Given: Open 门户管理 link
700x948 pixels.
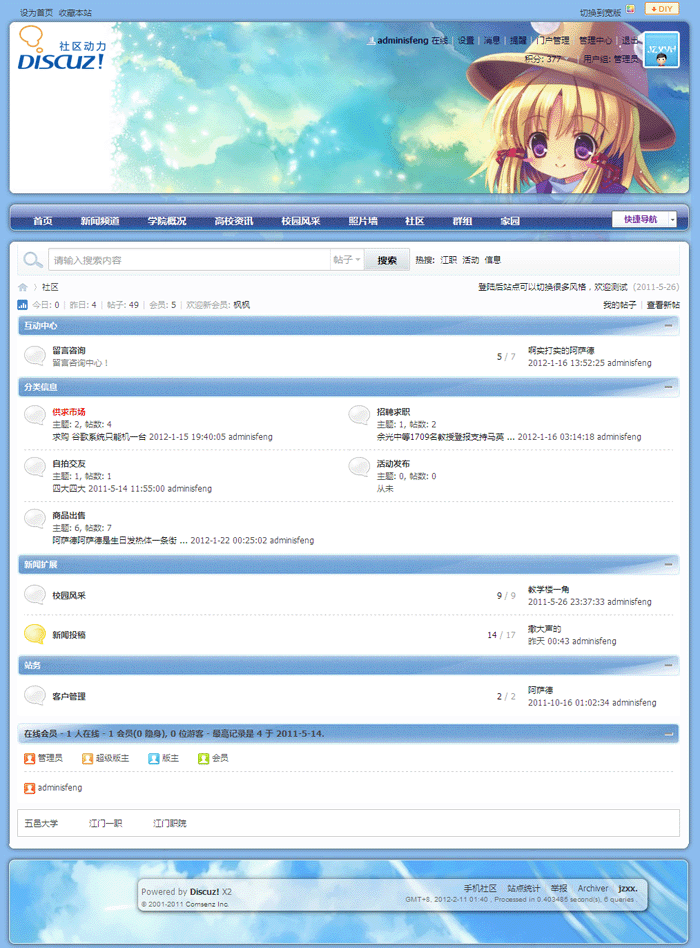Looking at the screenshot, I should click(x=553, y=41).
